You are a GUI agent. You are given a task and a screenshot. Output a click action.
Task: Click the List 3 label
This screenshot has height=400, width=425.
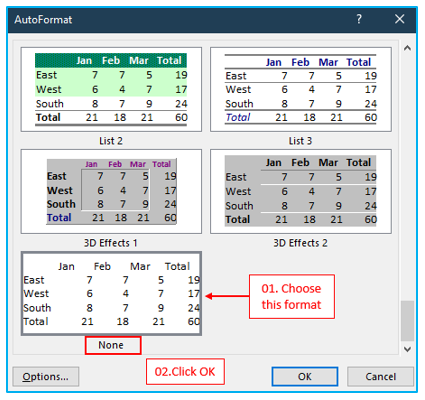[300, 141]
